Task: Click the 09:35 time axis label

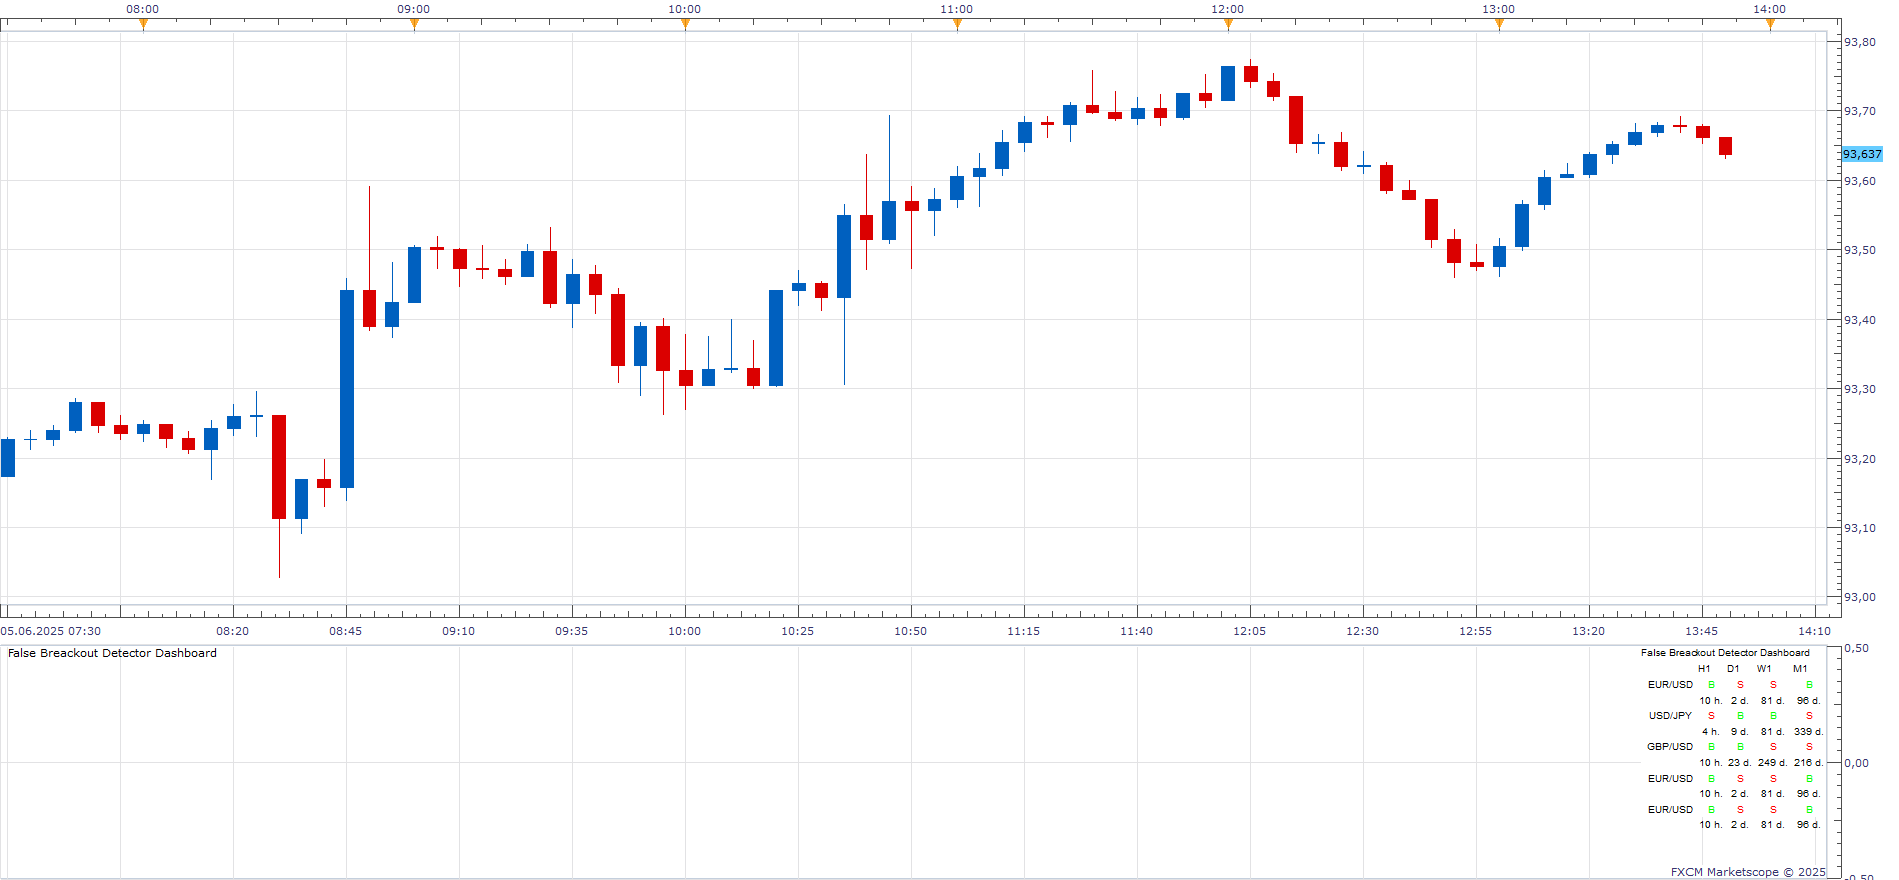Action: pos(572,631)
